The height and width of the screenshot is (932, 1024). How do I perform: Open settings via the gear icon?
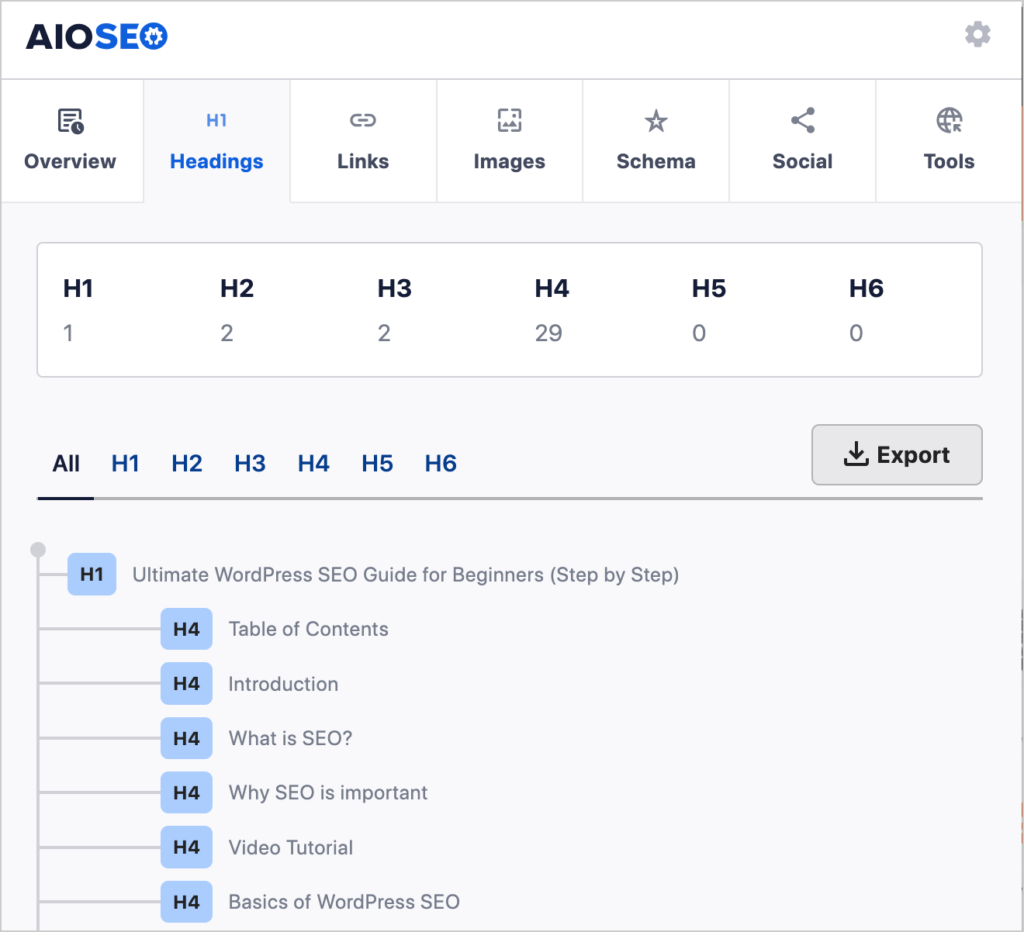tap(978, 34)
